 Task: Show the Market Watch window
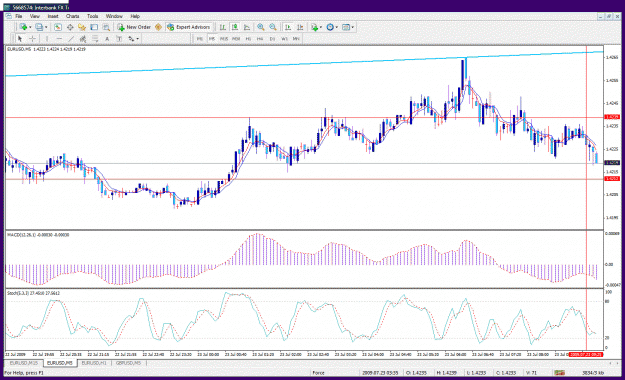58,27
